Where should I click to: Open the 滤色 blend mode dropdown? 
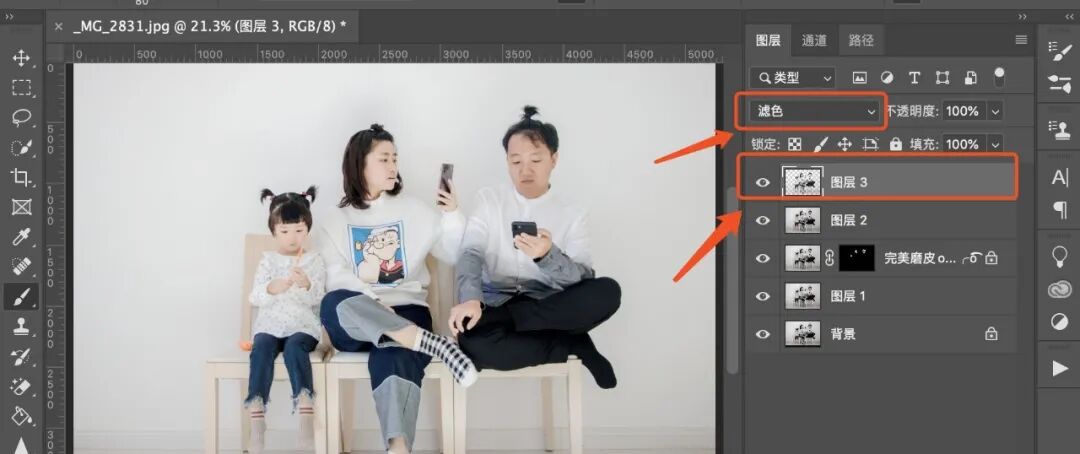coord(816,111)
